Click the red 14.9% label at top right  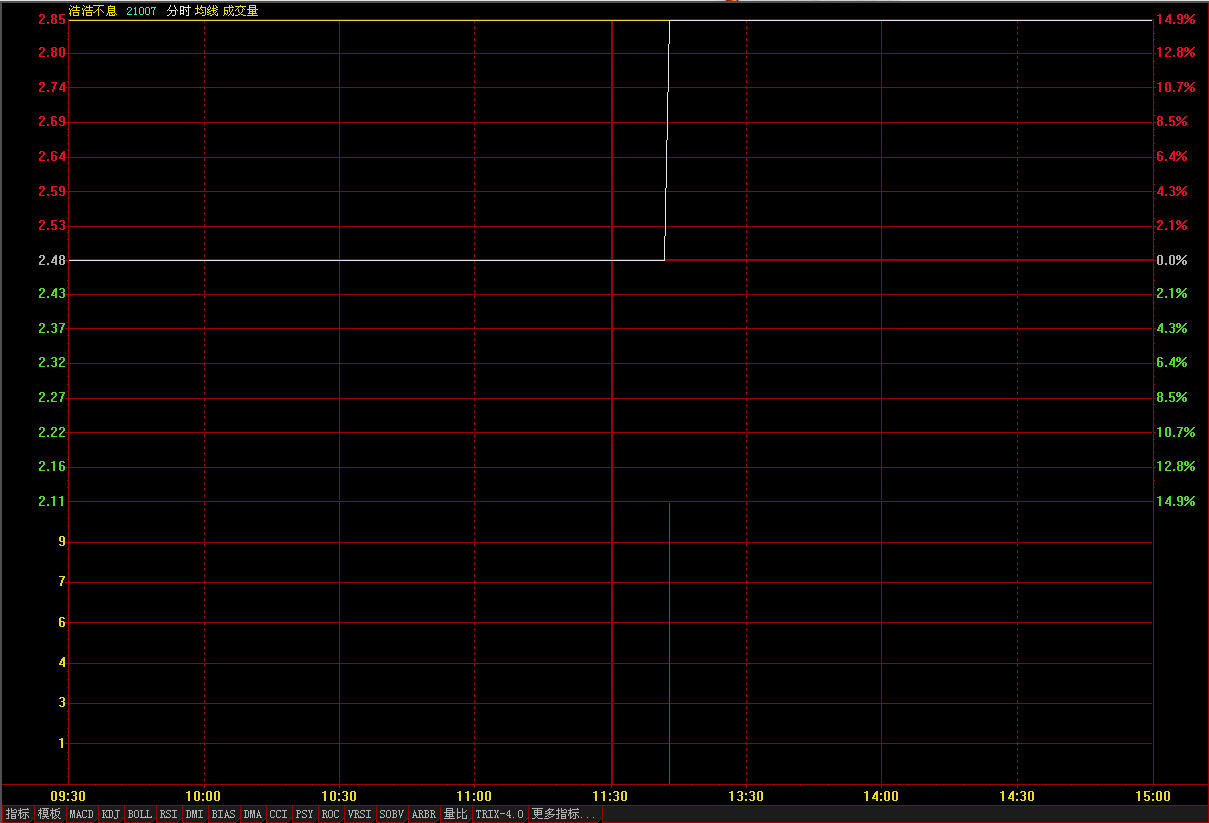(x=1176, y=19)
